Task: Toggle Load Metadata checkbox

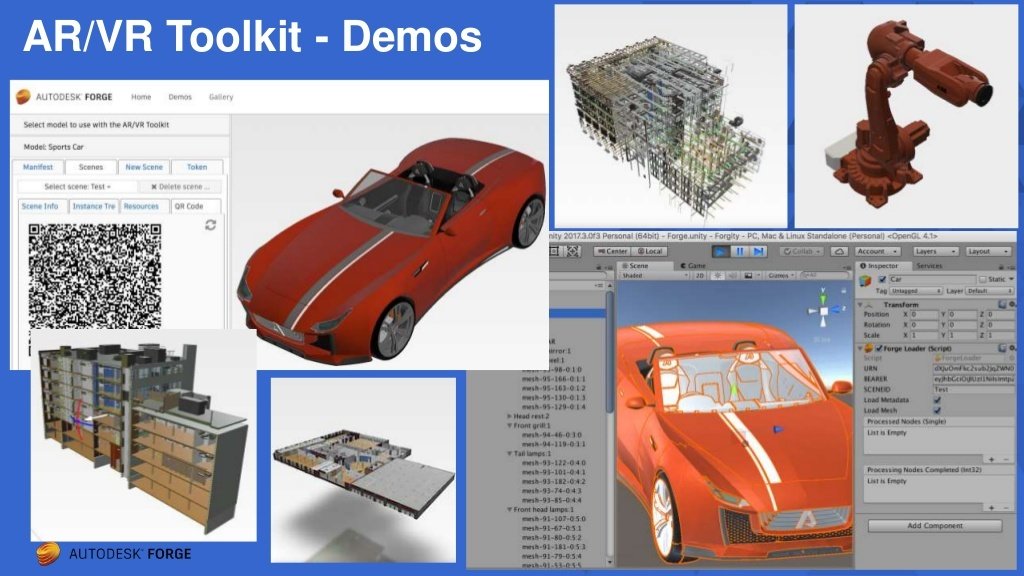Action: coord(938,400)
